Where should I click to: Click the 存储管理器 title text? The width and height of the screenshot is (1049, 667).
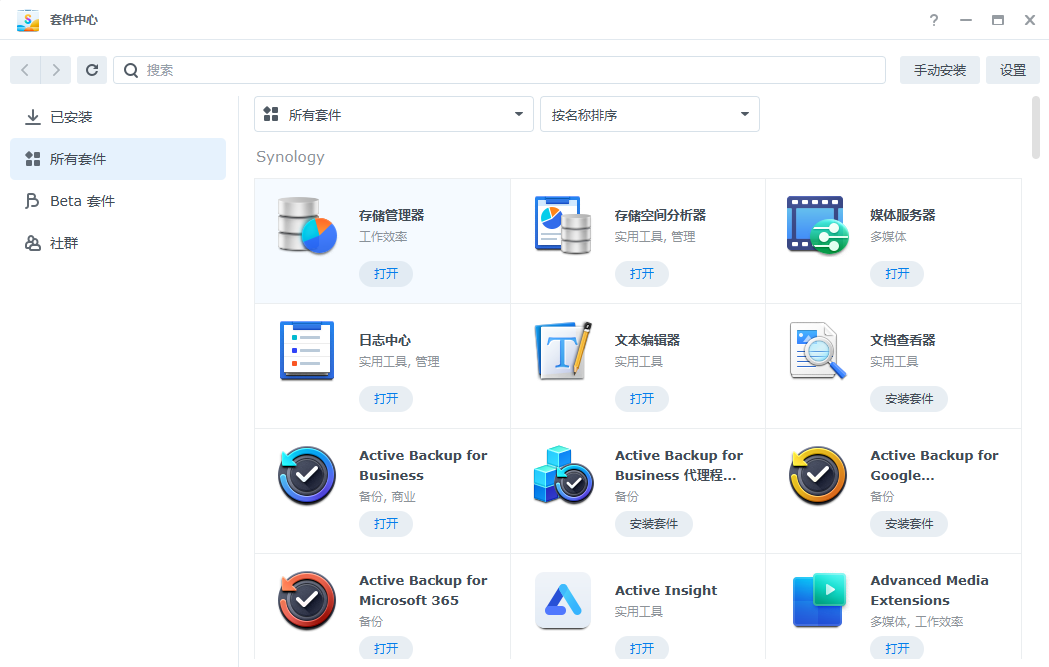coord(391,215)
